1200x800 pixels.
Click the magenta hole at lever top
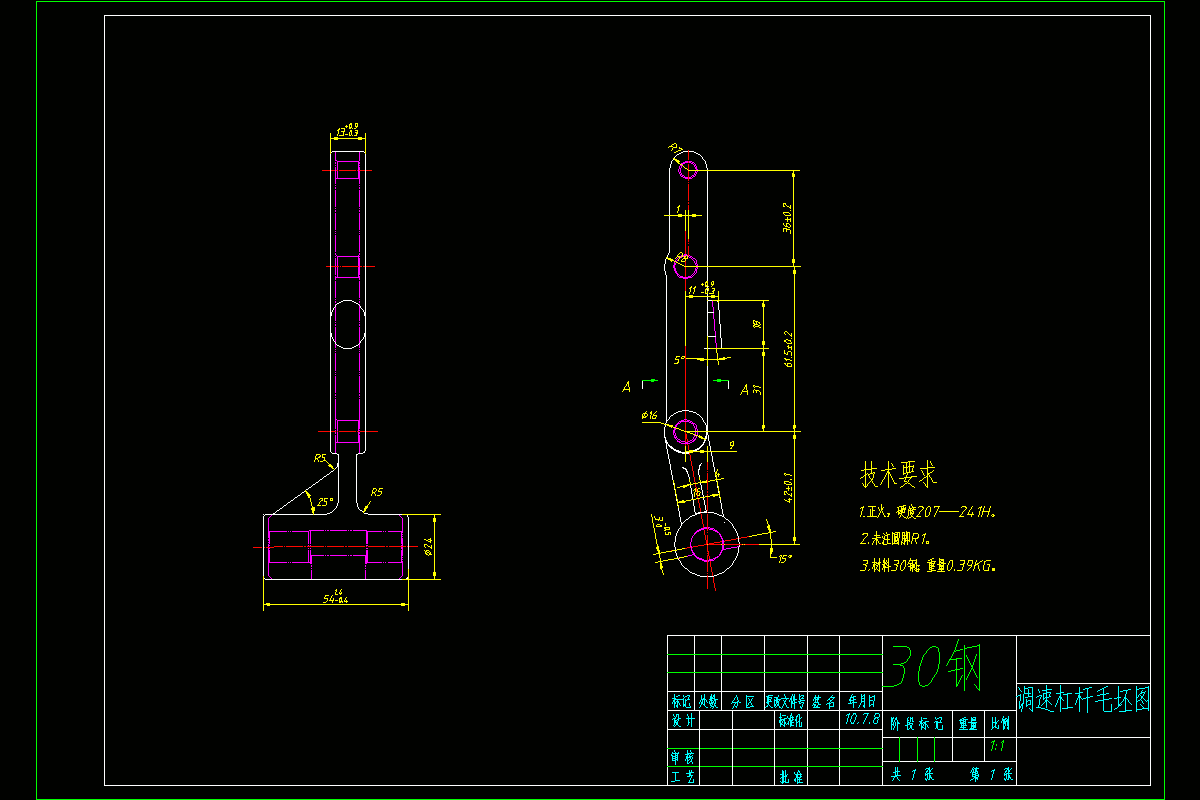click(687, 169)
